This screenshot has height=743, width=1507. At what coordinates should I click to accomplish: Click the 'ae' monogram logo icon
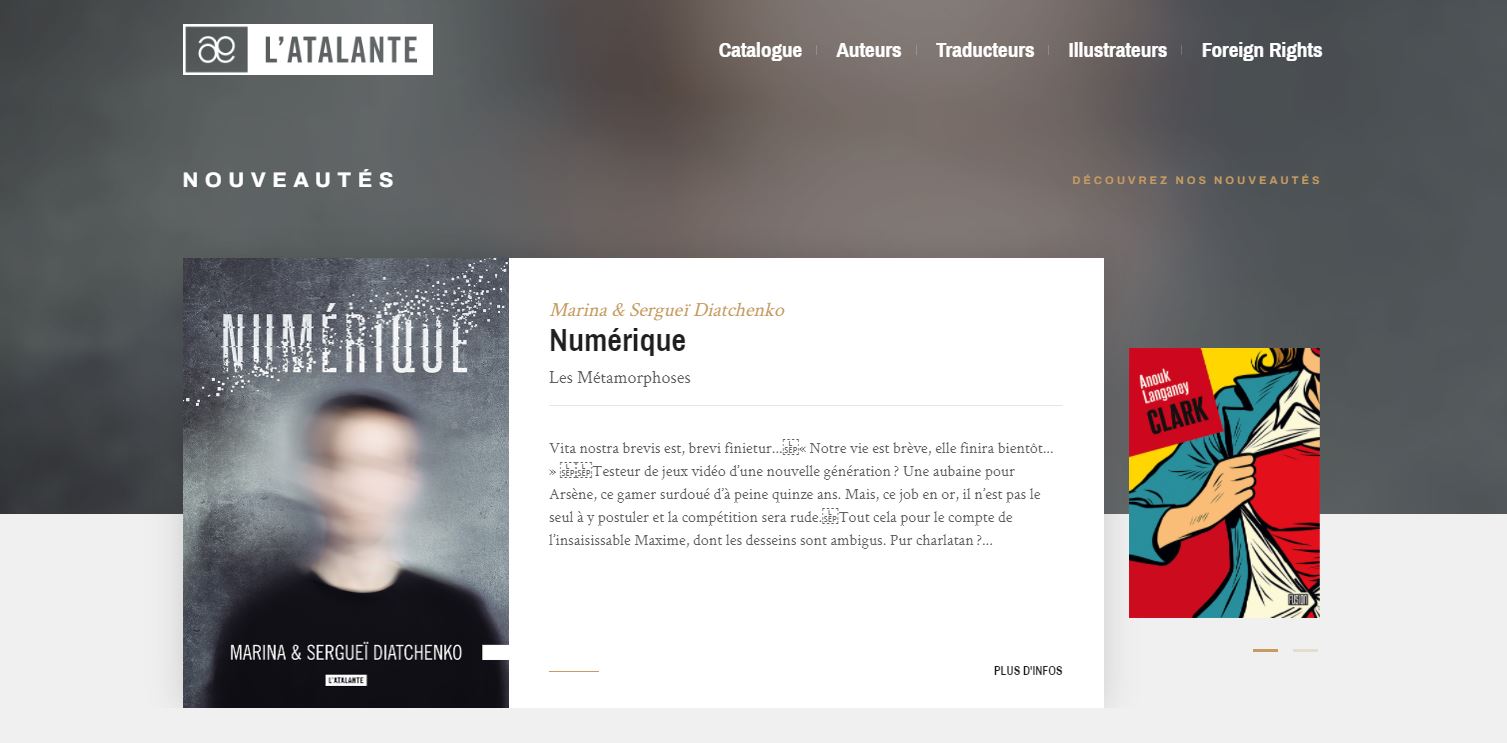[216, 49]
